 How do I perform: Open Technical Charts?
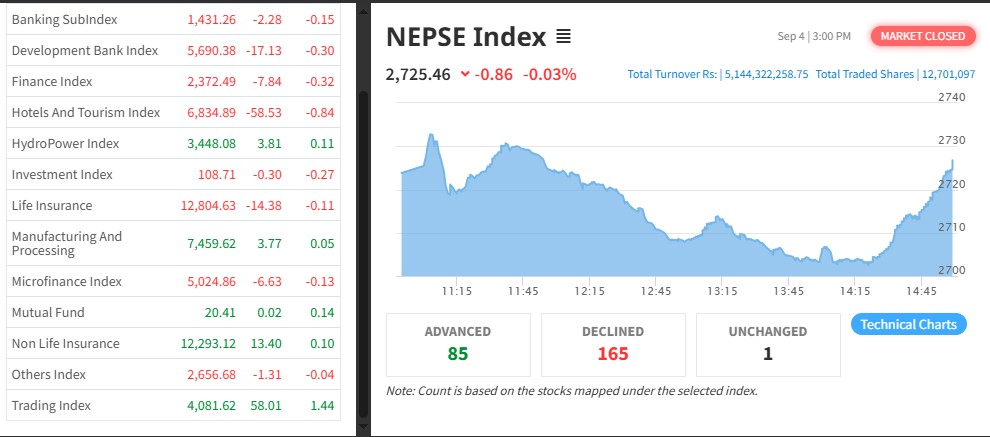pyautogui.click(x=908, y=324)
